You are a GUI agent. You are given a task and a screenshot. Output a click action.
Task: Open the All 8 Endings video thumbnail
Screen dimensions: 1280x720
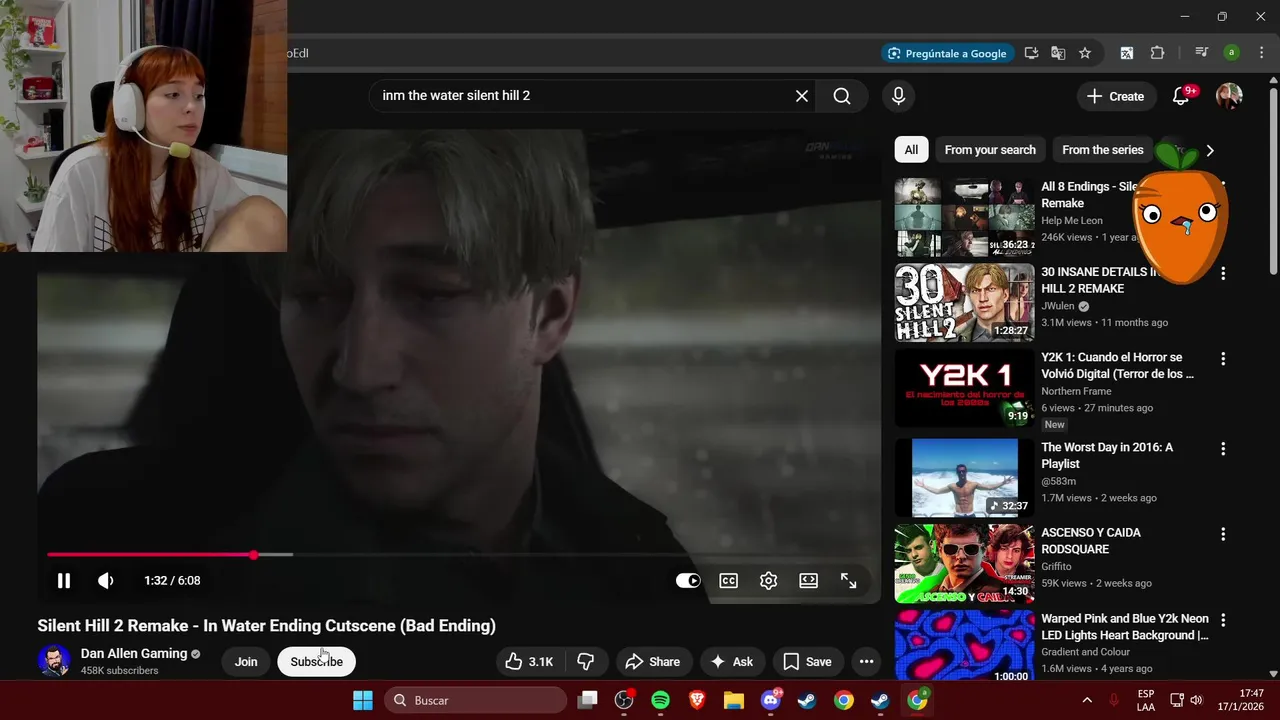coord(964,218)
